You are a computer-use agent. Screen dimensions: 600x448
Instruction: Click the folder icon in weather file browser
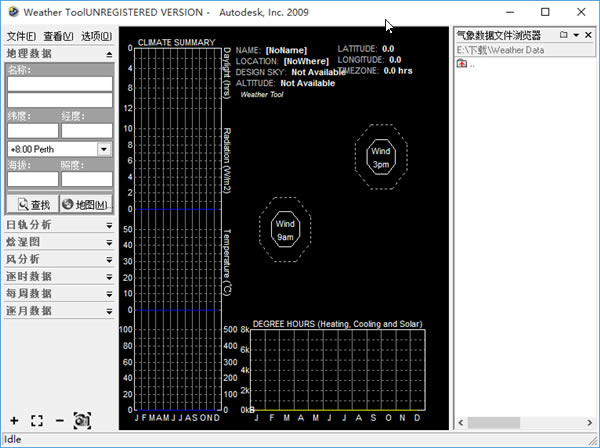coord(563,35)
